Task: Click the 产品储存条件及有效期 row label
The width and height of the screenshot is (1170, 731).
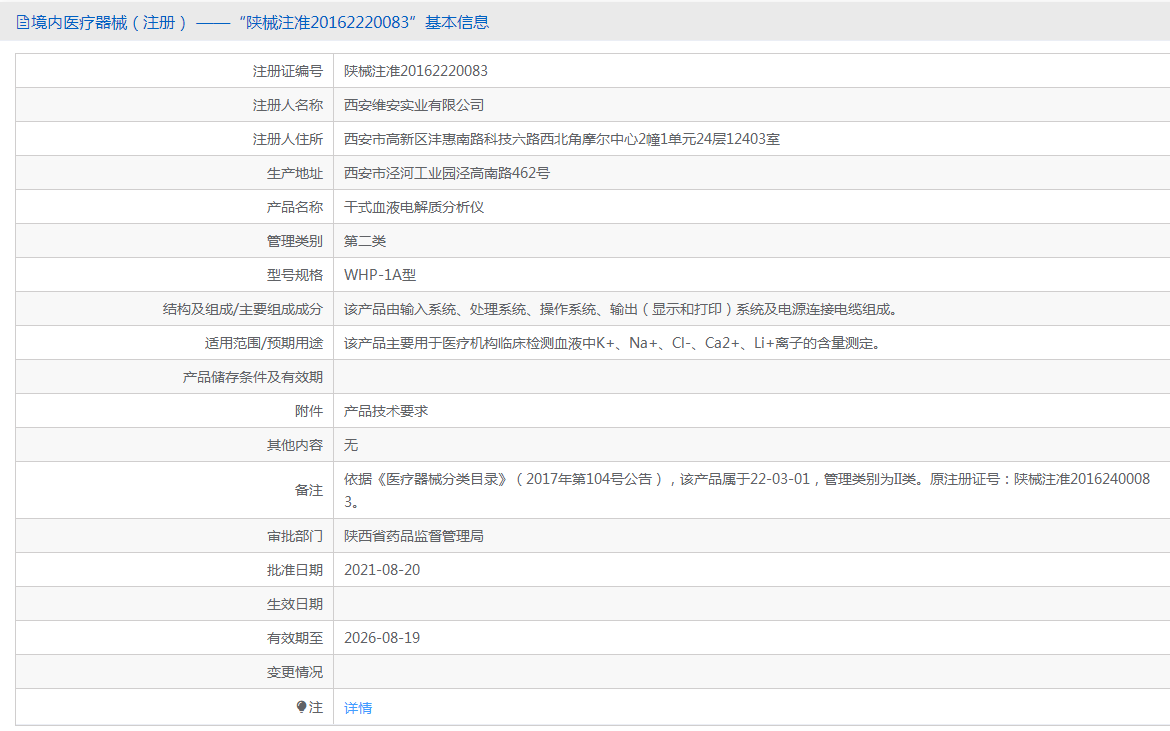Action: [252, 377]
